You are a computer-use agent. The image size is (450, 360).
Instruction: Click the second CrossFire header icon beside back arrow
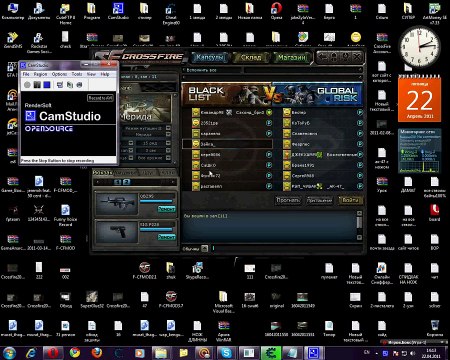point(334,57)
